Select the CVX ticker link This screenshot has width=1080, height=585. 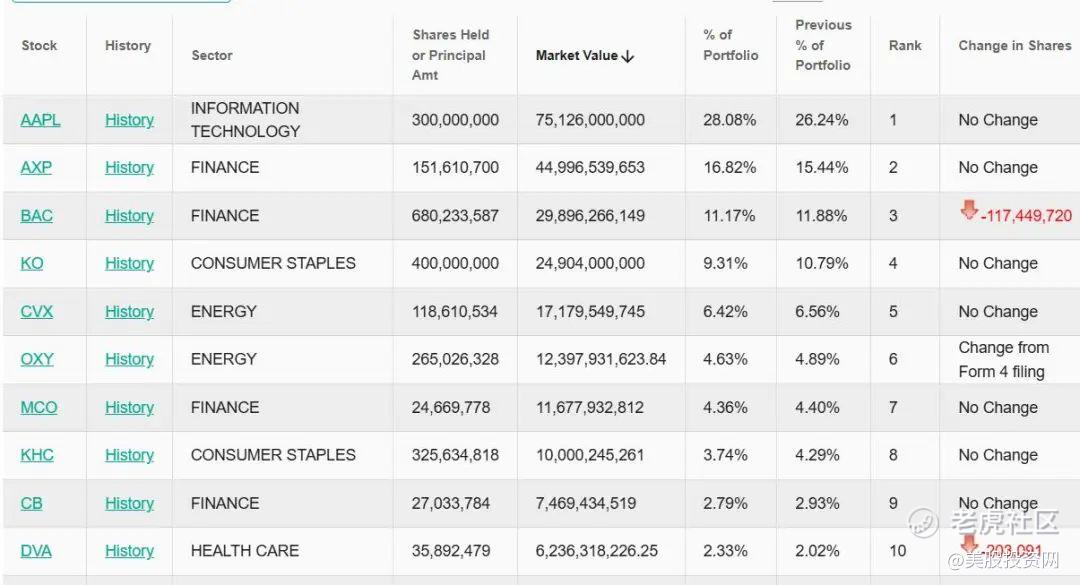tap(37, 312)
